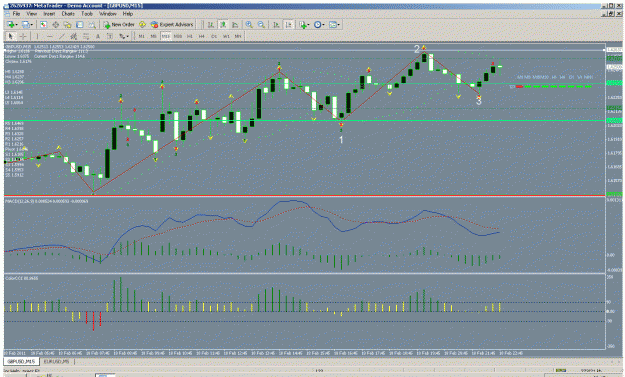The height and width of the screenshot is (377, 625).
Task: Open the Indicators list icon
Action: [x=303, y=25]
